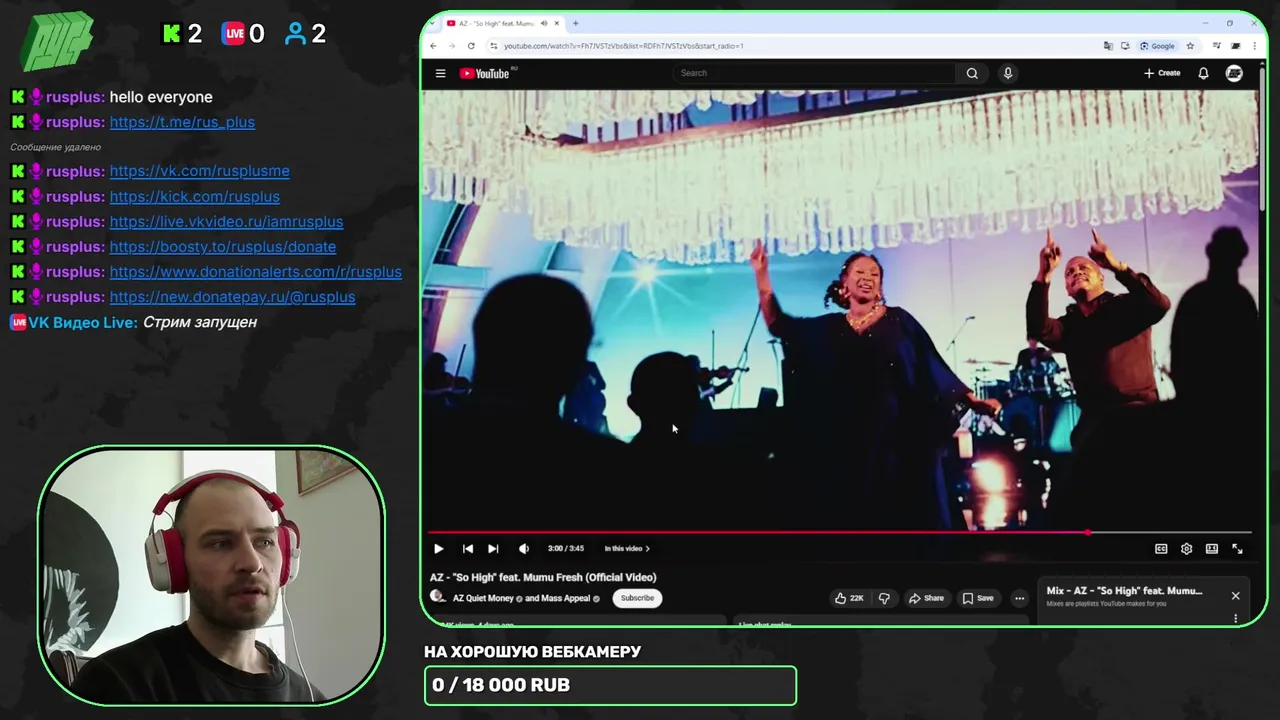The height and width of the screenshot is (720, 1280).
Task: Bookmark this page with the star
Action: [1190, 46]
